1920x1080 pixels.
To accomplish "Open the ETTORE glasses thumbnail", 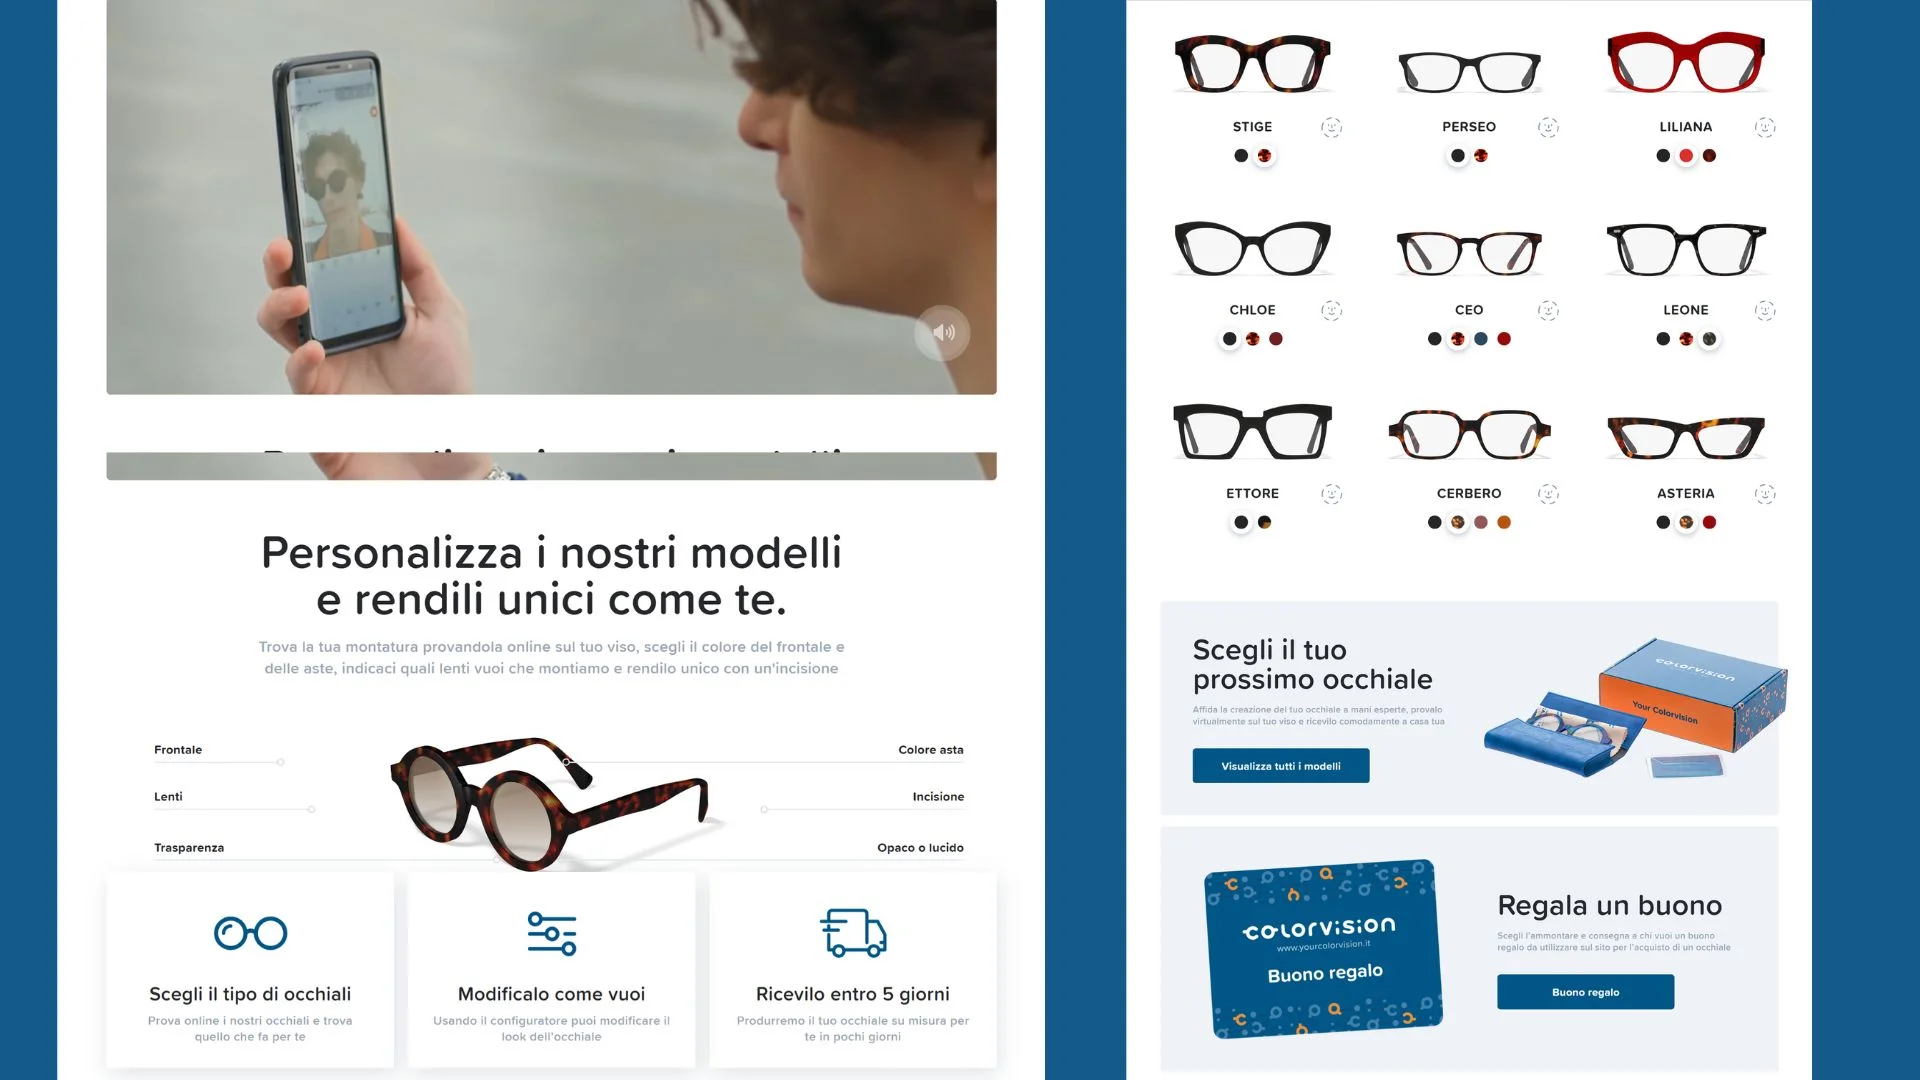I will pos(1252,432).
